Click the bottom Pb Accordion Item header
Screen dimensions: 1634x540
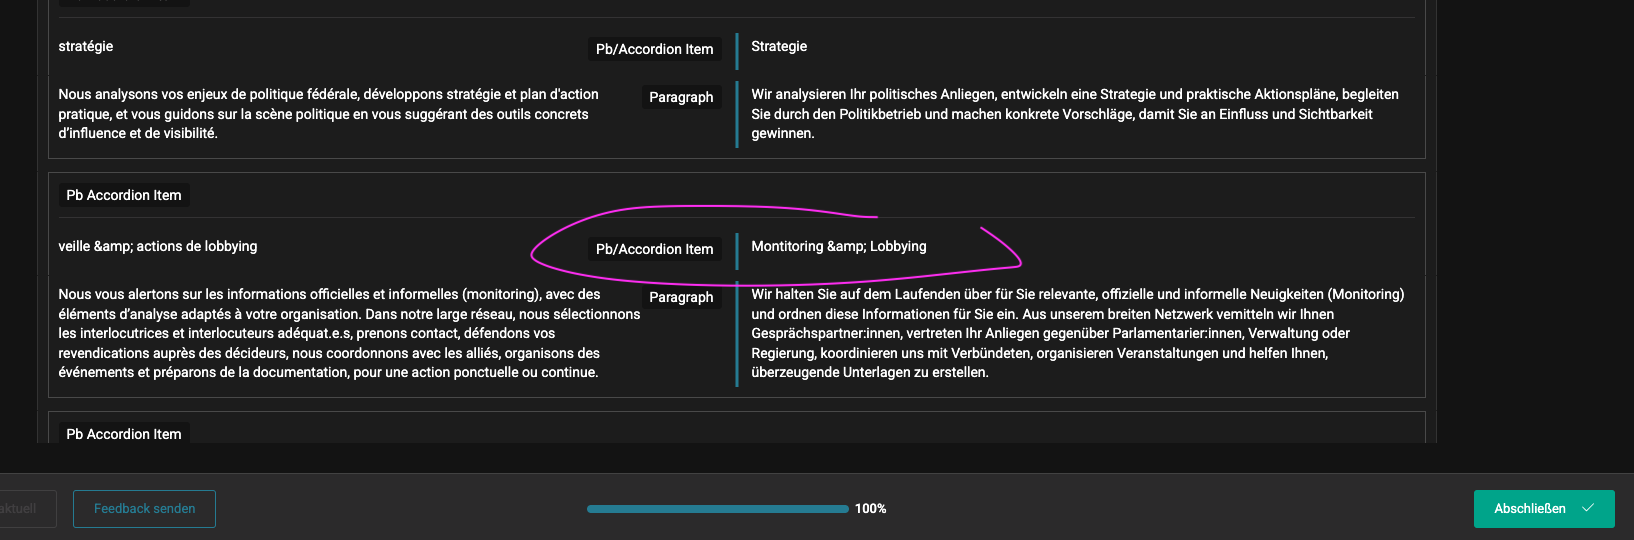(x=124, y=434)
